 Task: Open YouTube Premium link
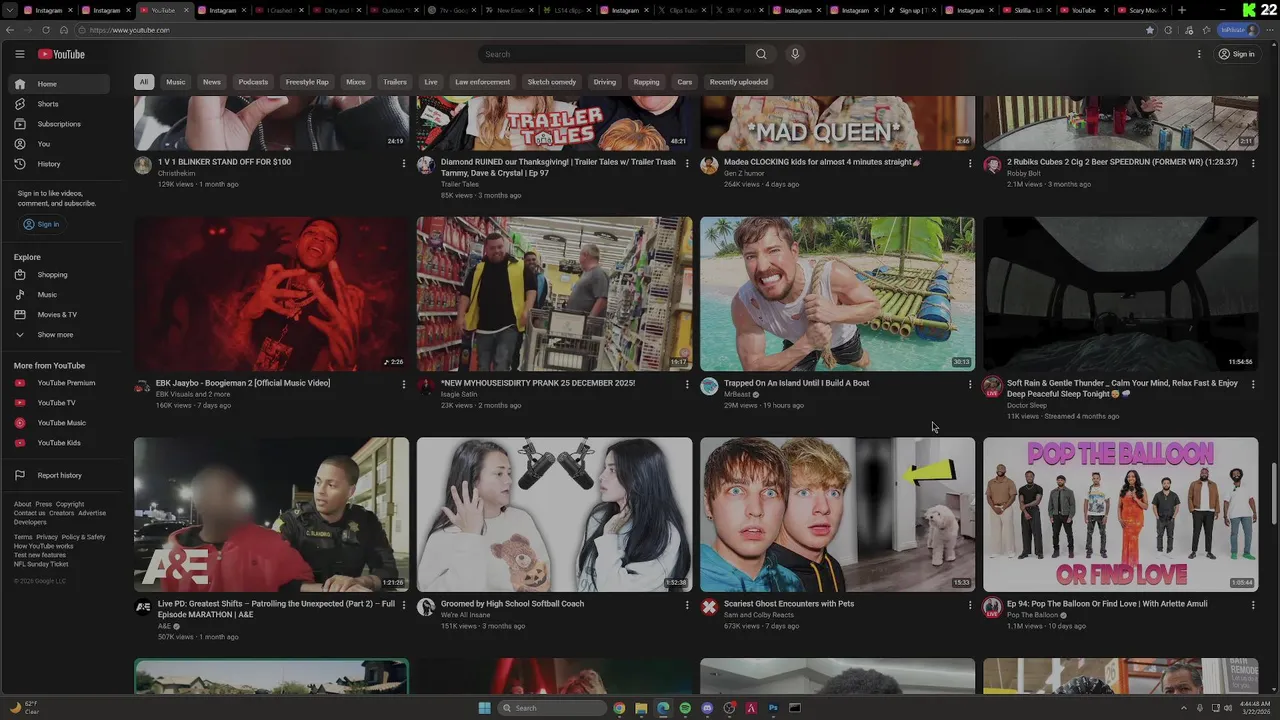59,383
